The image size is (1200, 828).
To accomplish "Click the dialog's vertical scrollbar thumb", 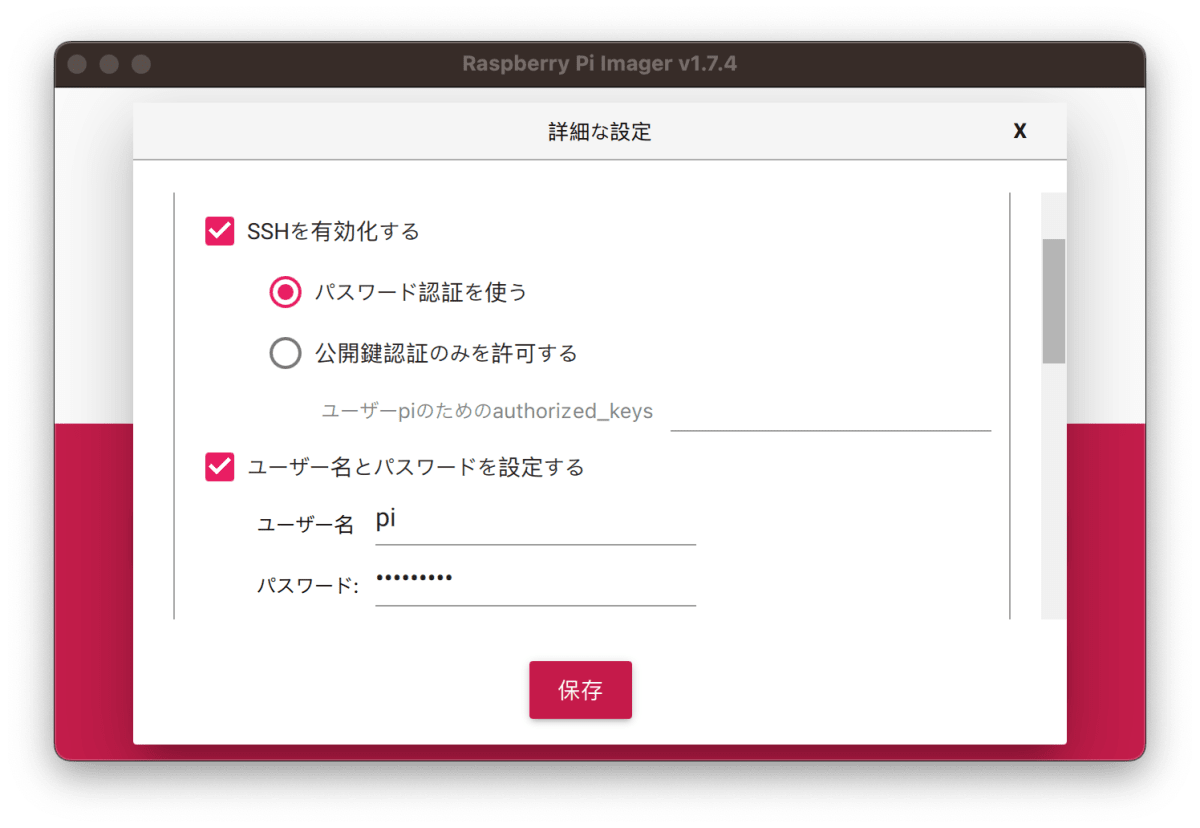I will pyautogui.click(x=1054, y=300).
